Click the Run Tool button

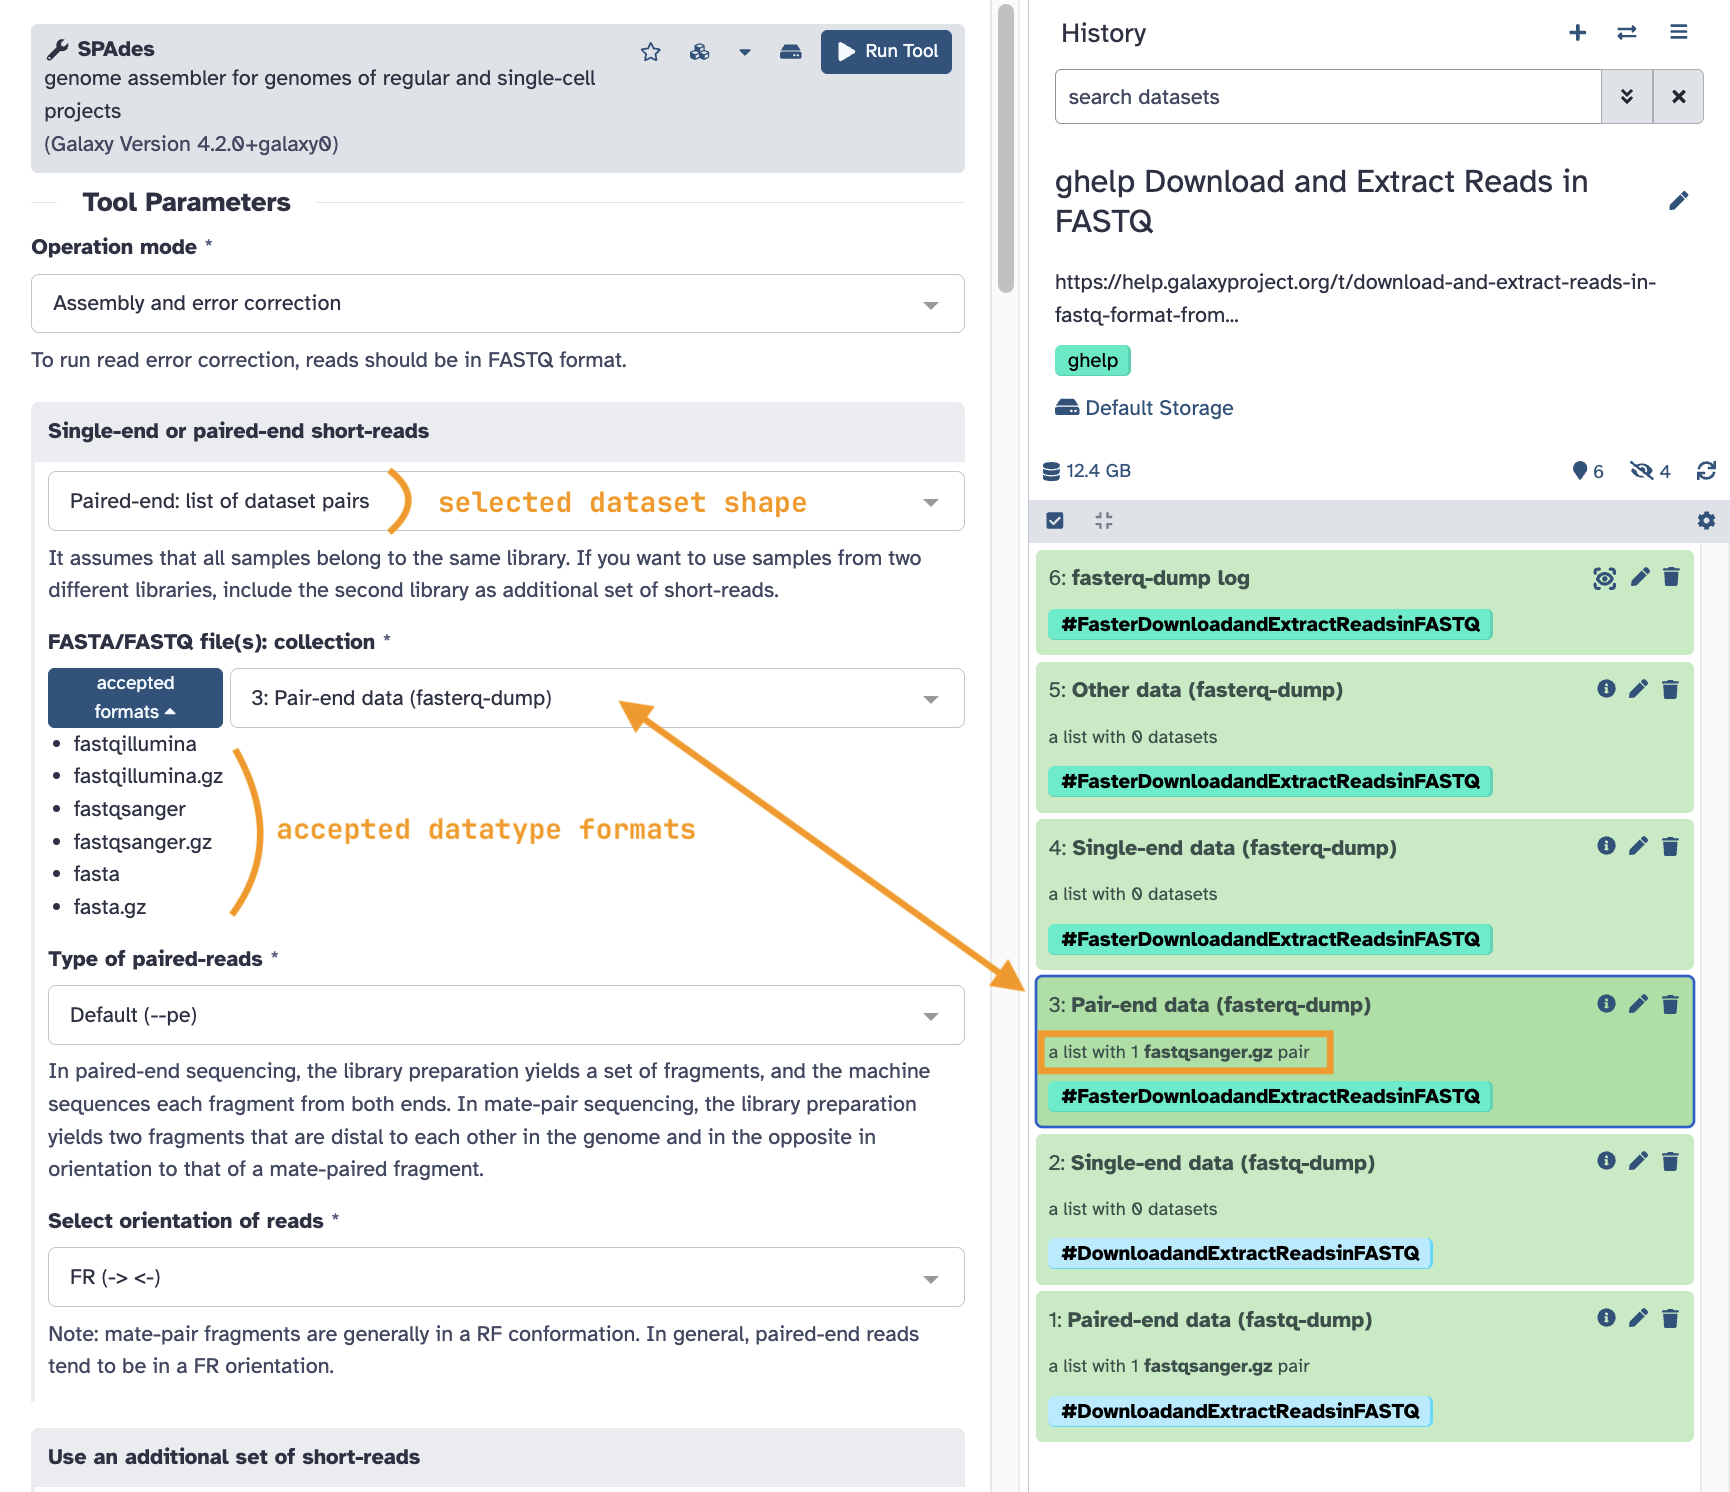[x=886, y=51]
